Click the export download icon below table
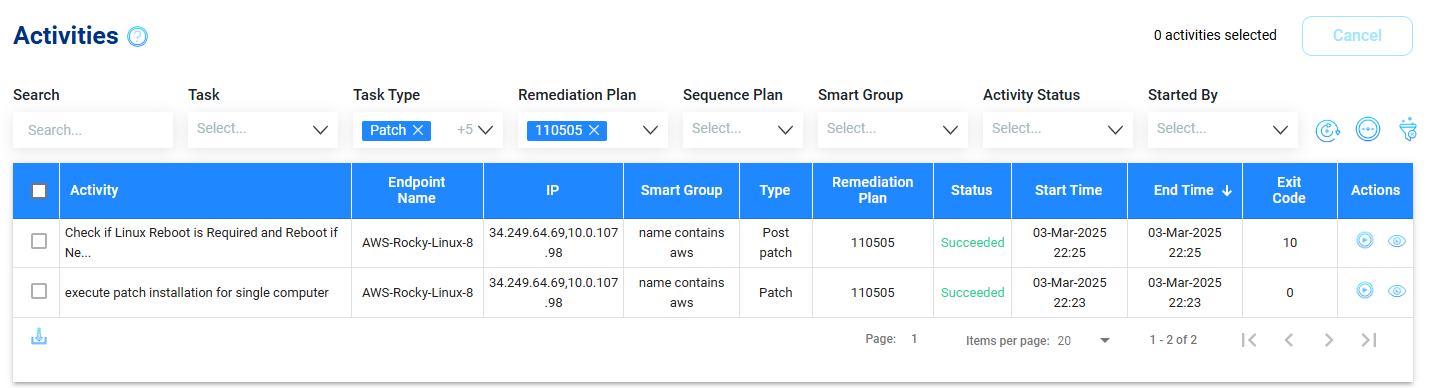Image resolution: width=1445 pixels, height=388 pixels. 39,337
